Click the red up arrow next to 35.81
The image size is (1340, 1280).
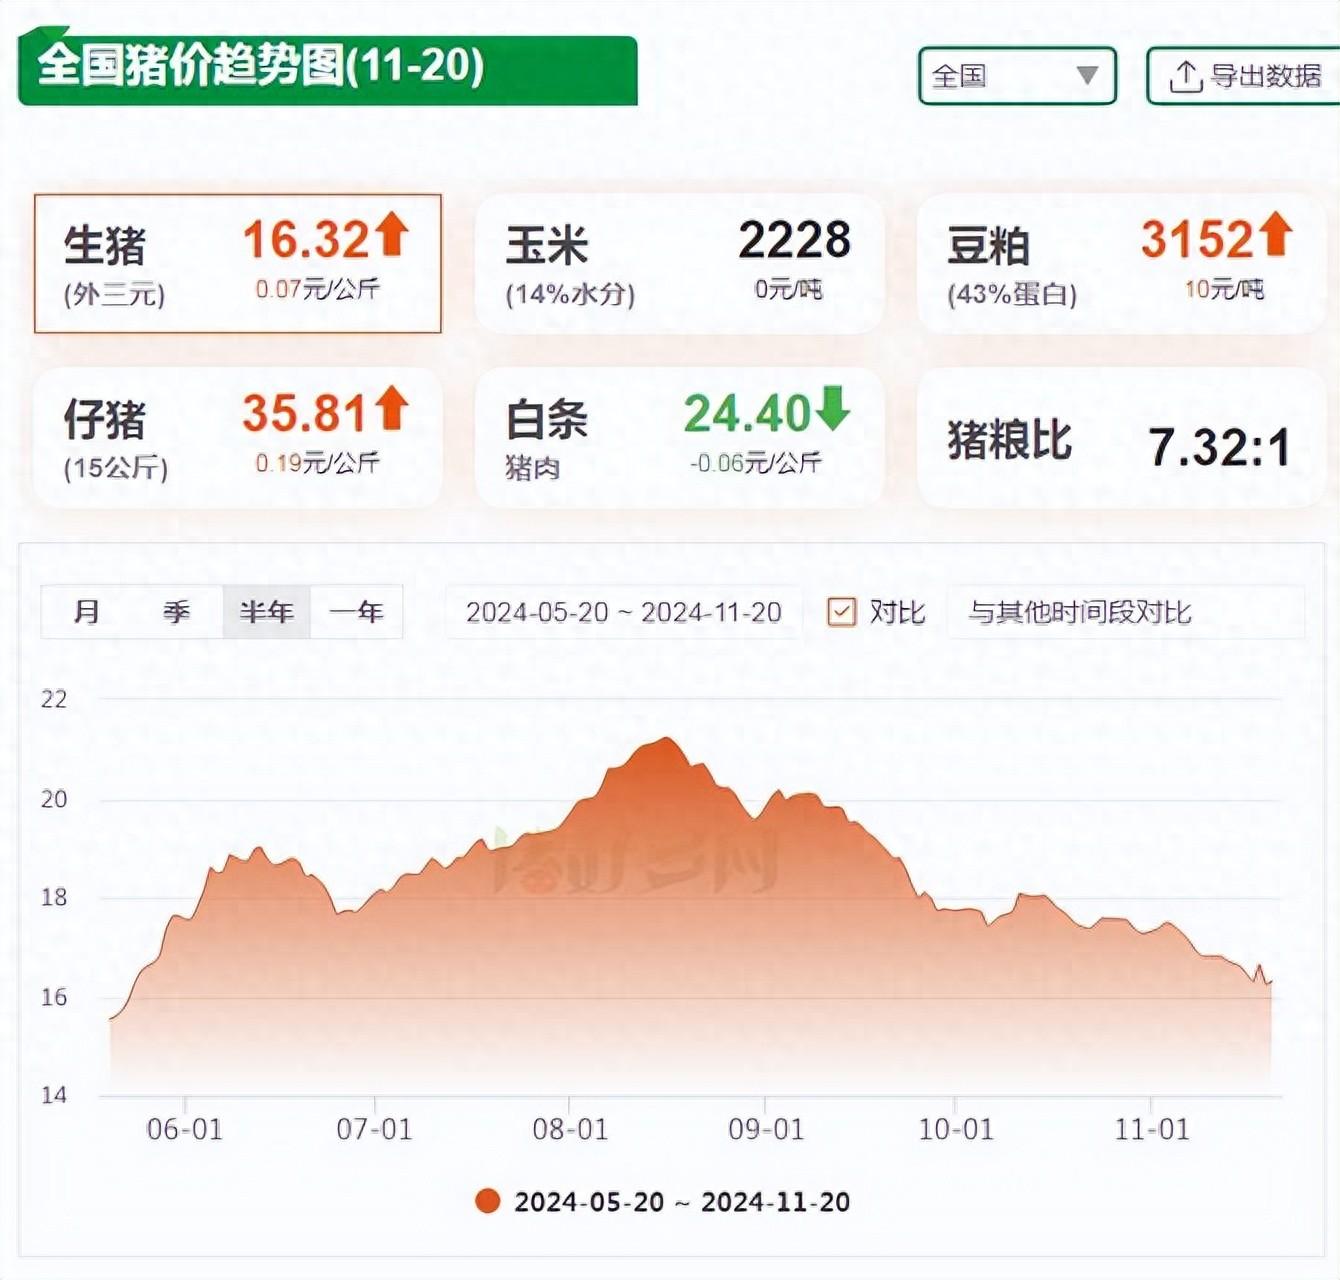coord(393,407)
